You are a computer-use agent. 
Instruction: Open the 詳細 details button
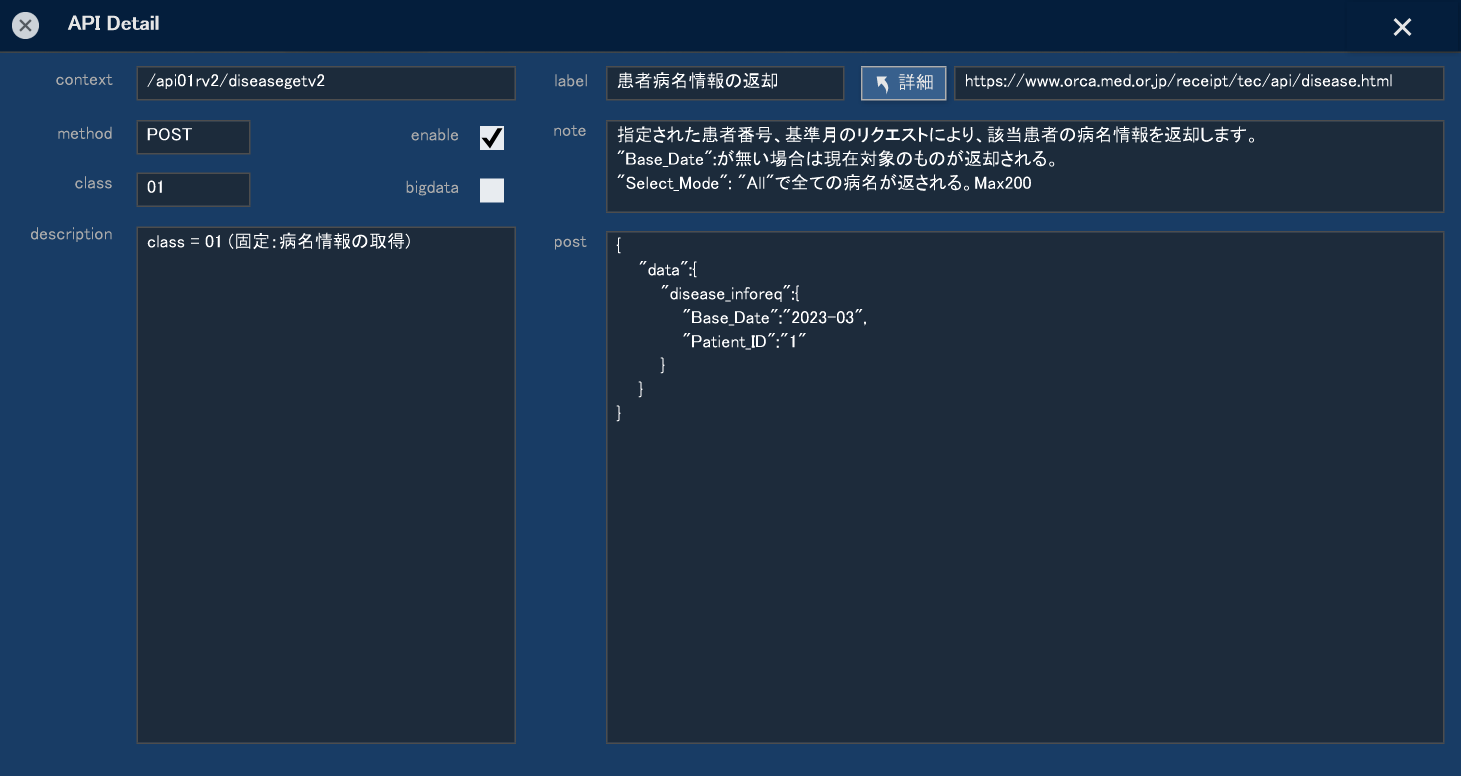point(903,83)
